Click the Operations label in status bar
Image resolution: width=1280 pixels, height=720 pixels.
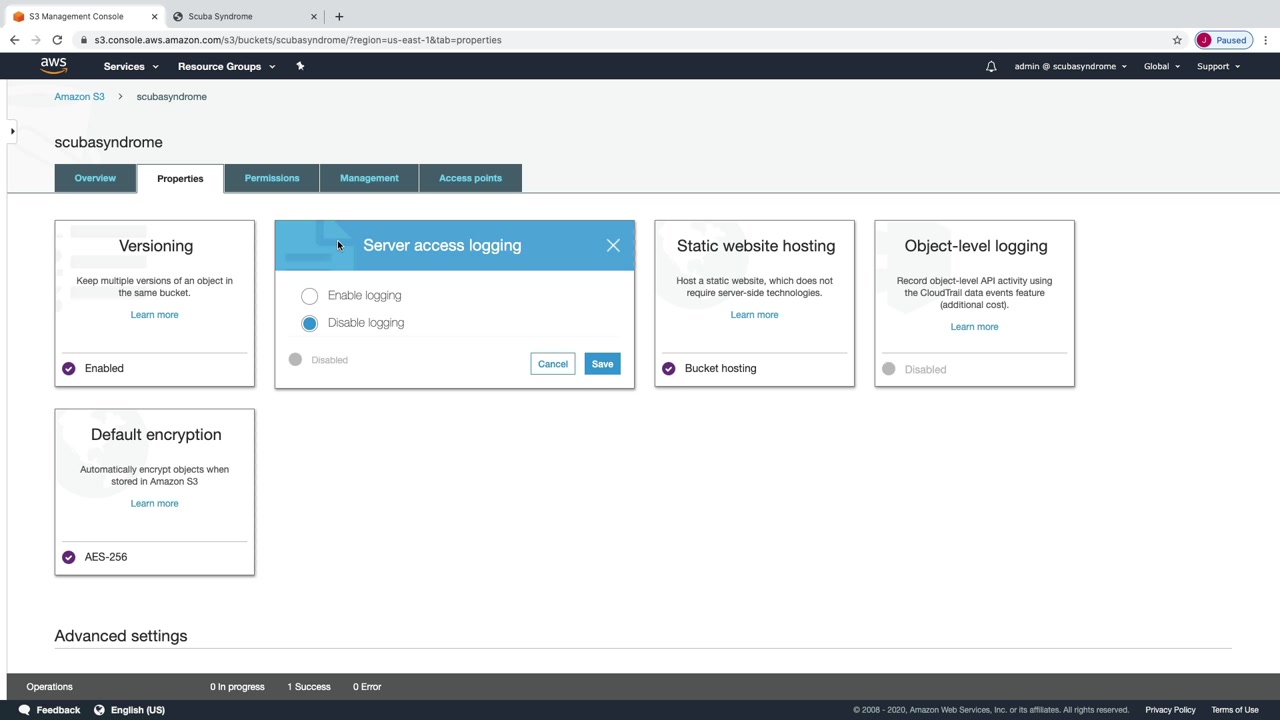click(49, 687)
